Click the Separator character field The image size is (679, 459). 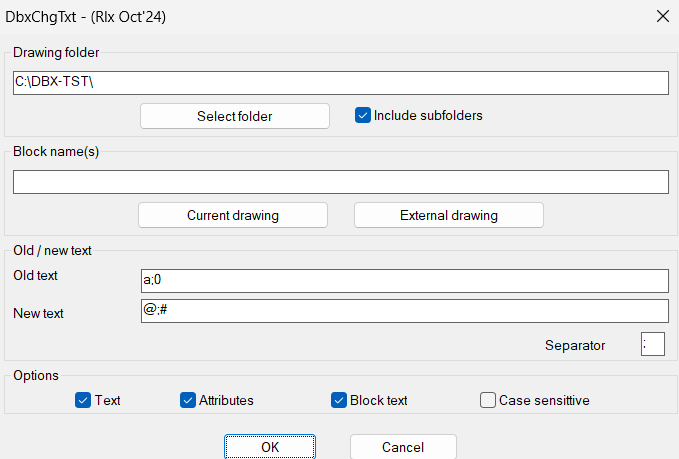652,345
